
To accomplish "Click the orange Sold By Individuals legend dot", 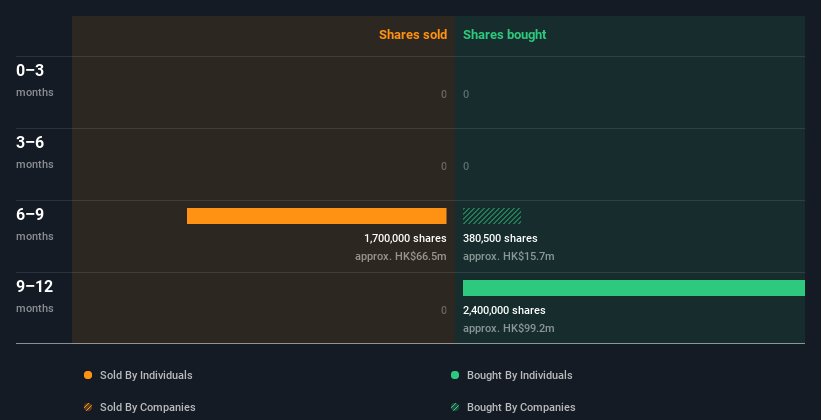I will coord(88,375).
